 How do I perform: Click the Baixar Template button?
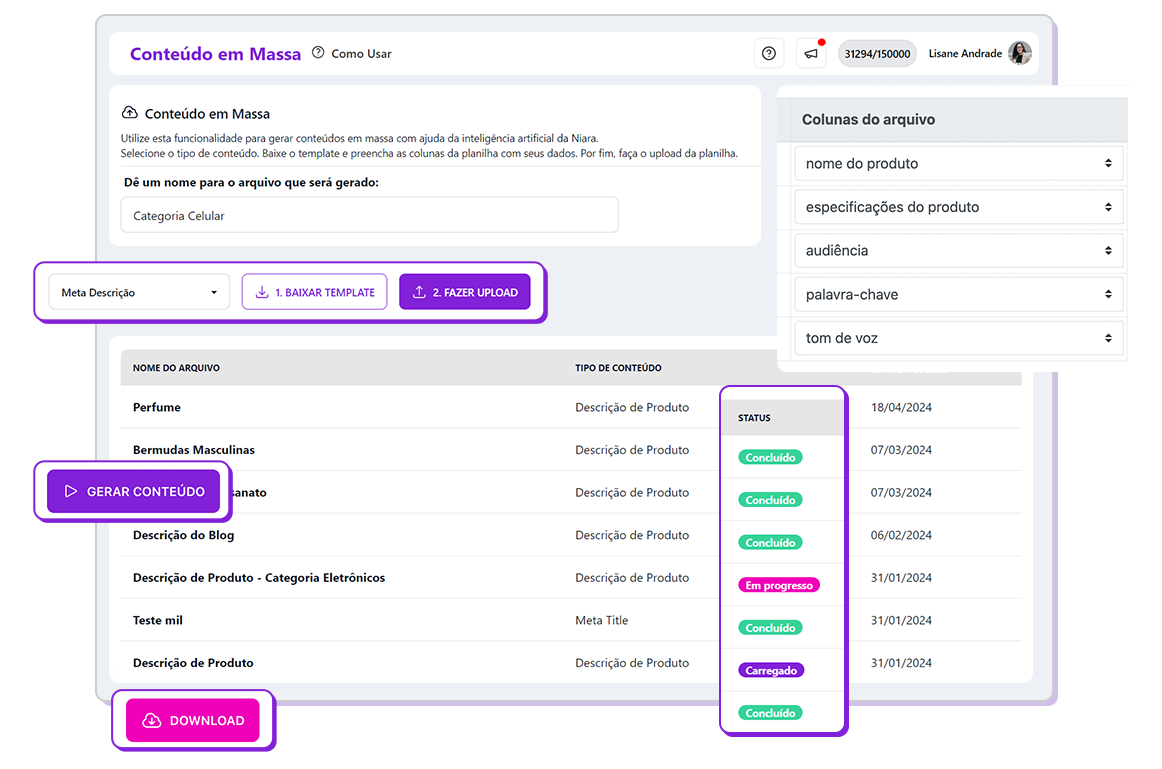click(x=314, y=293)
